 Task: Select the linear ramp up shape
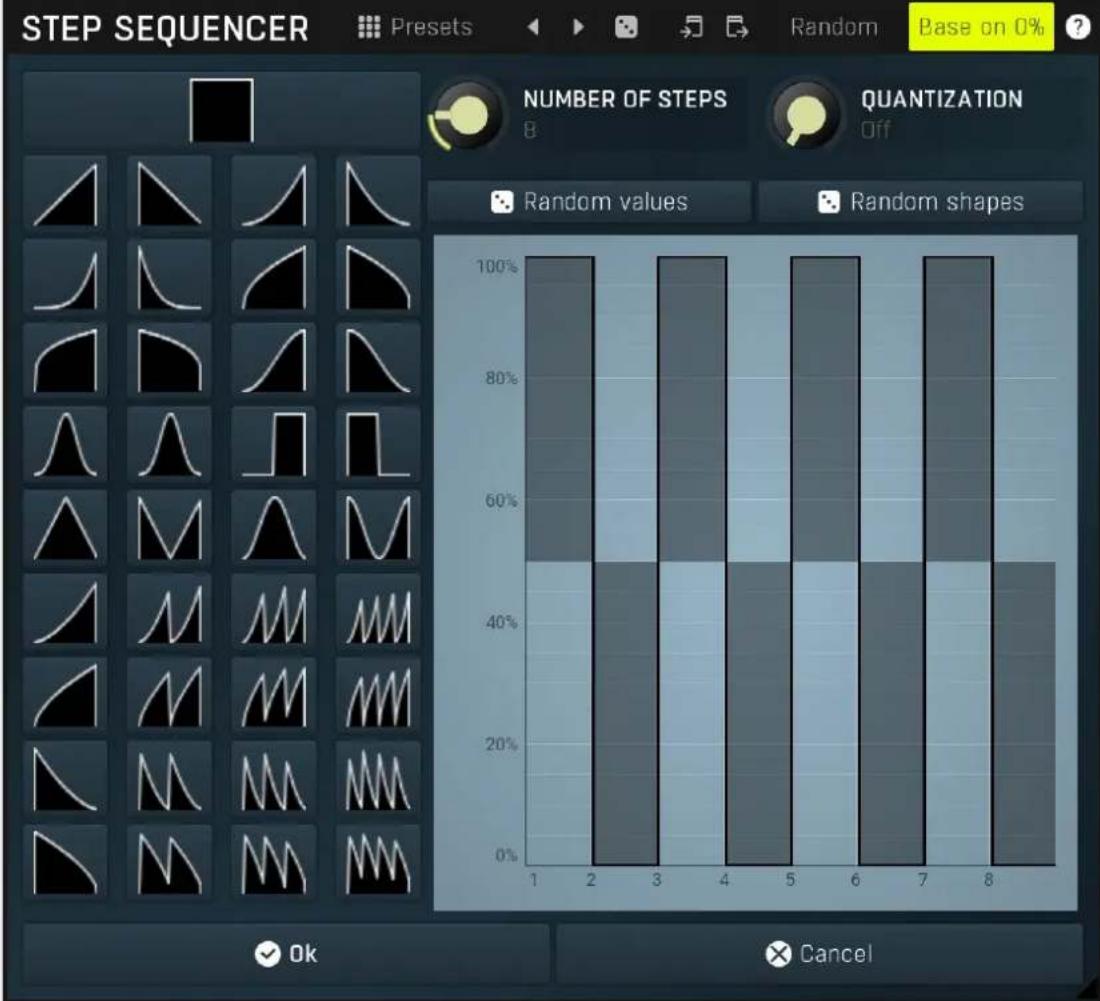pos(65,194)
